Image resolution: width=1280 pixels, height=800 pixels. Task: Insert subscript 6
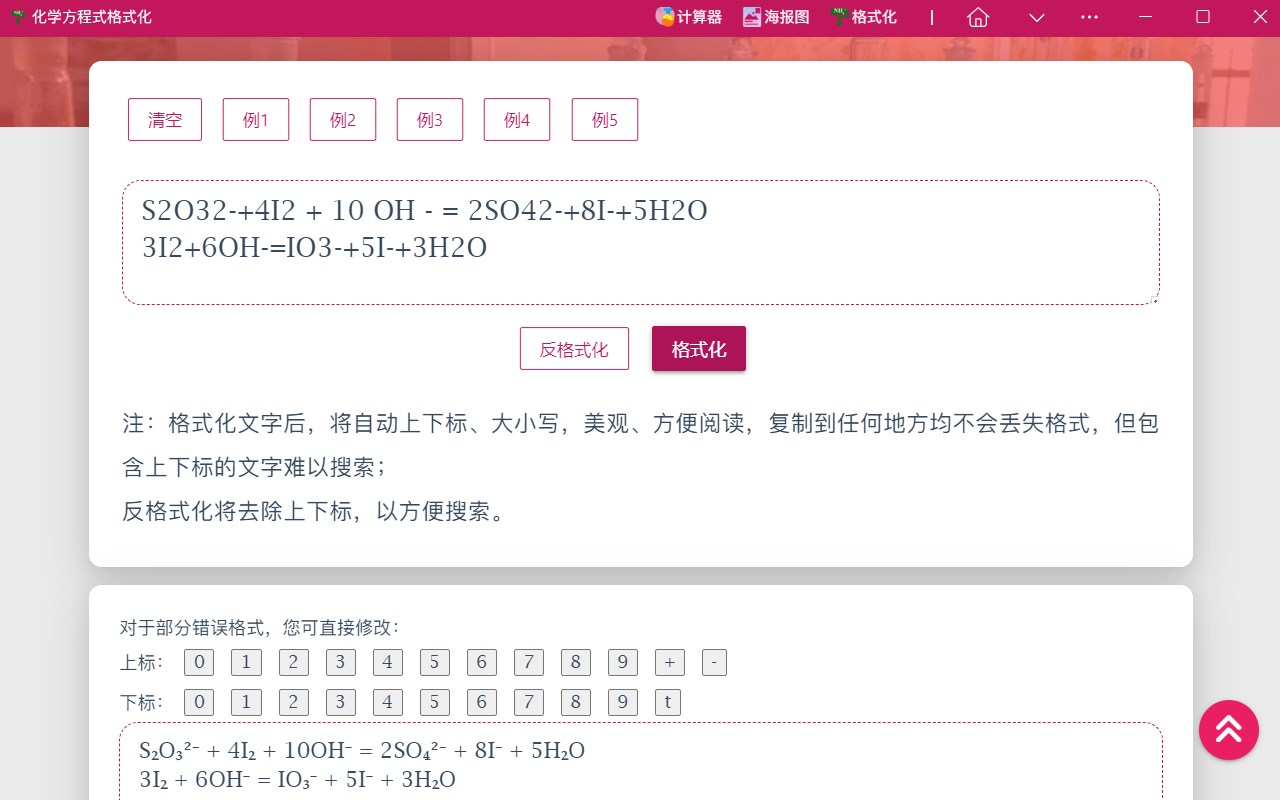[481, 702]
